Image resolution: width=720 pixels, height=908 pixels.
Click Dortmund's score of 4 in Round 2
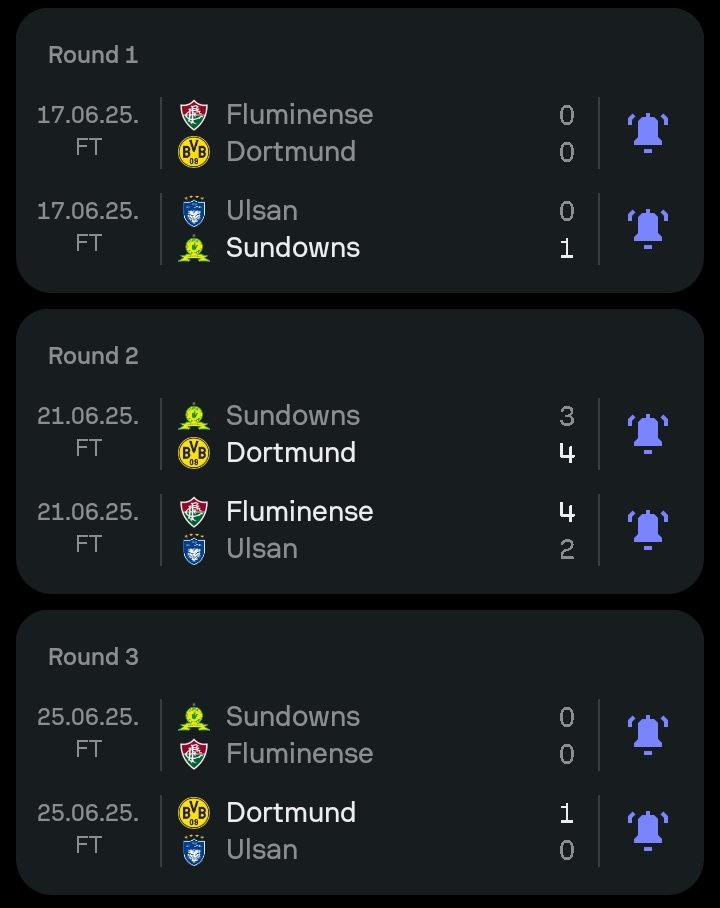(x=567, y=453)
